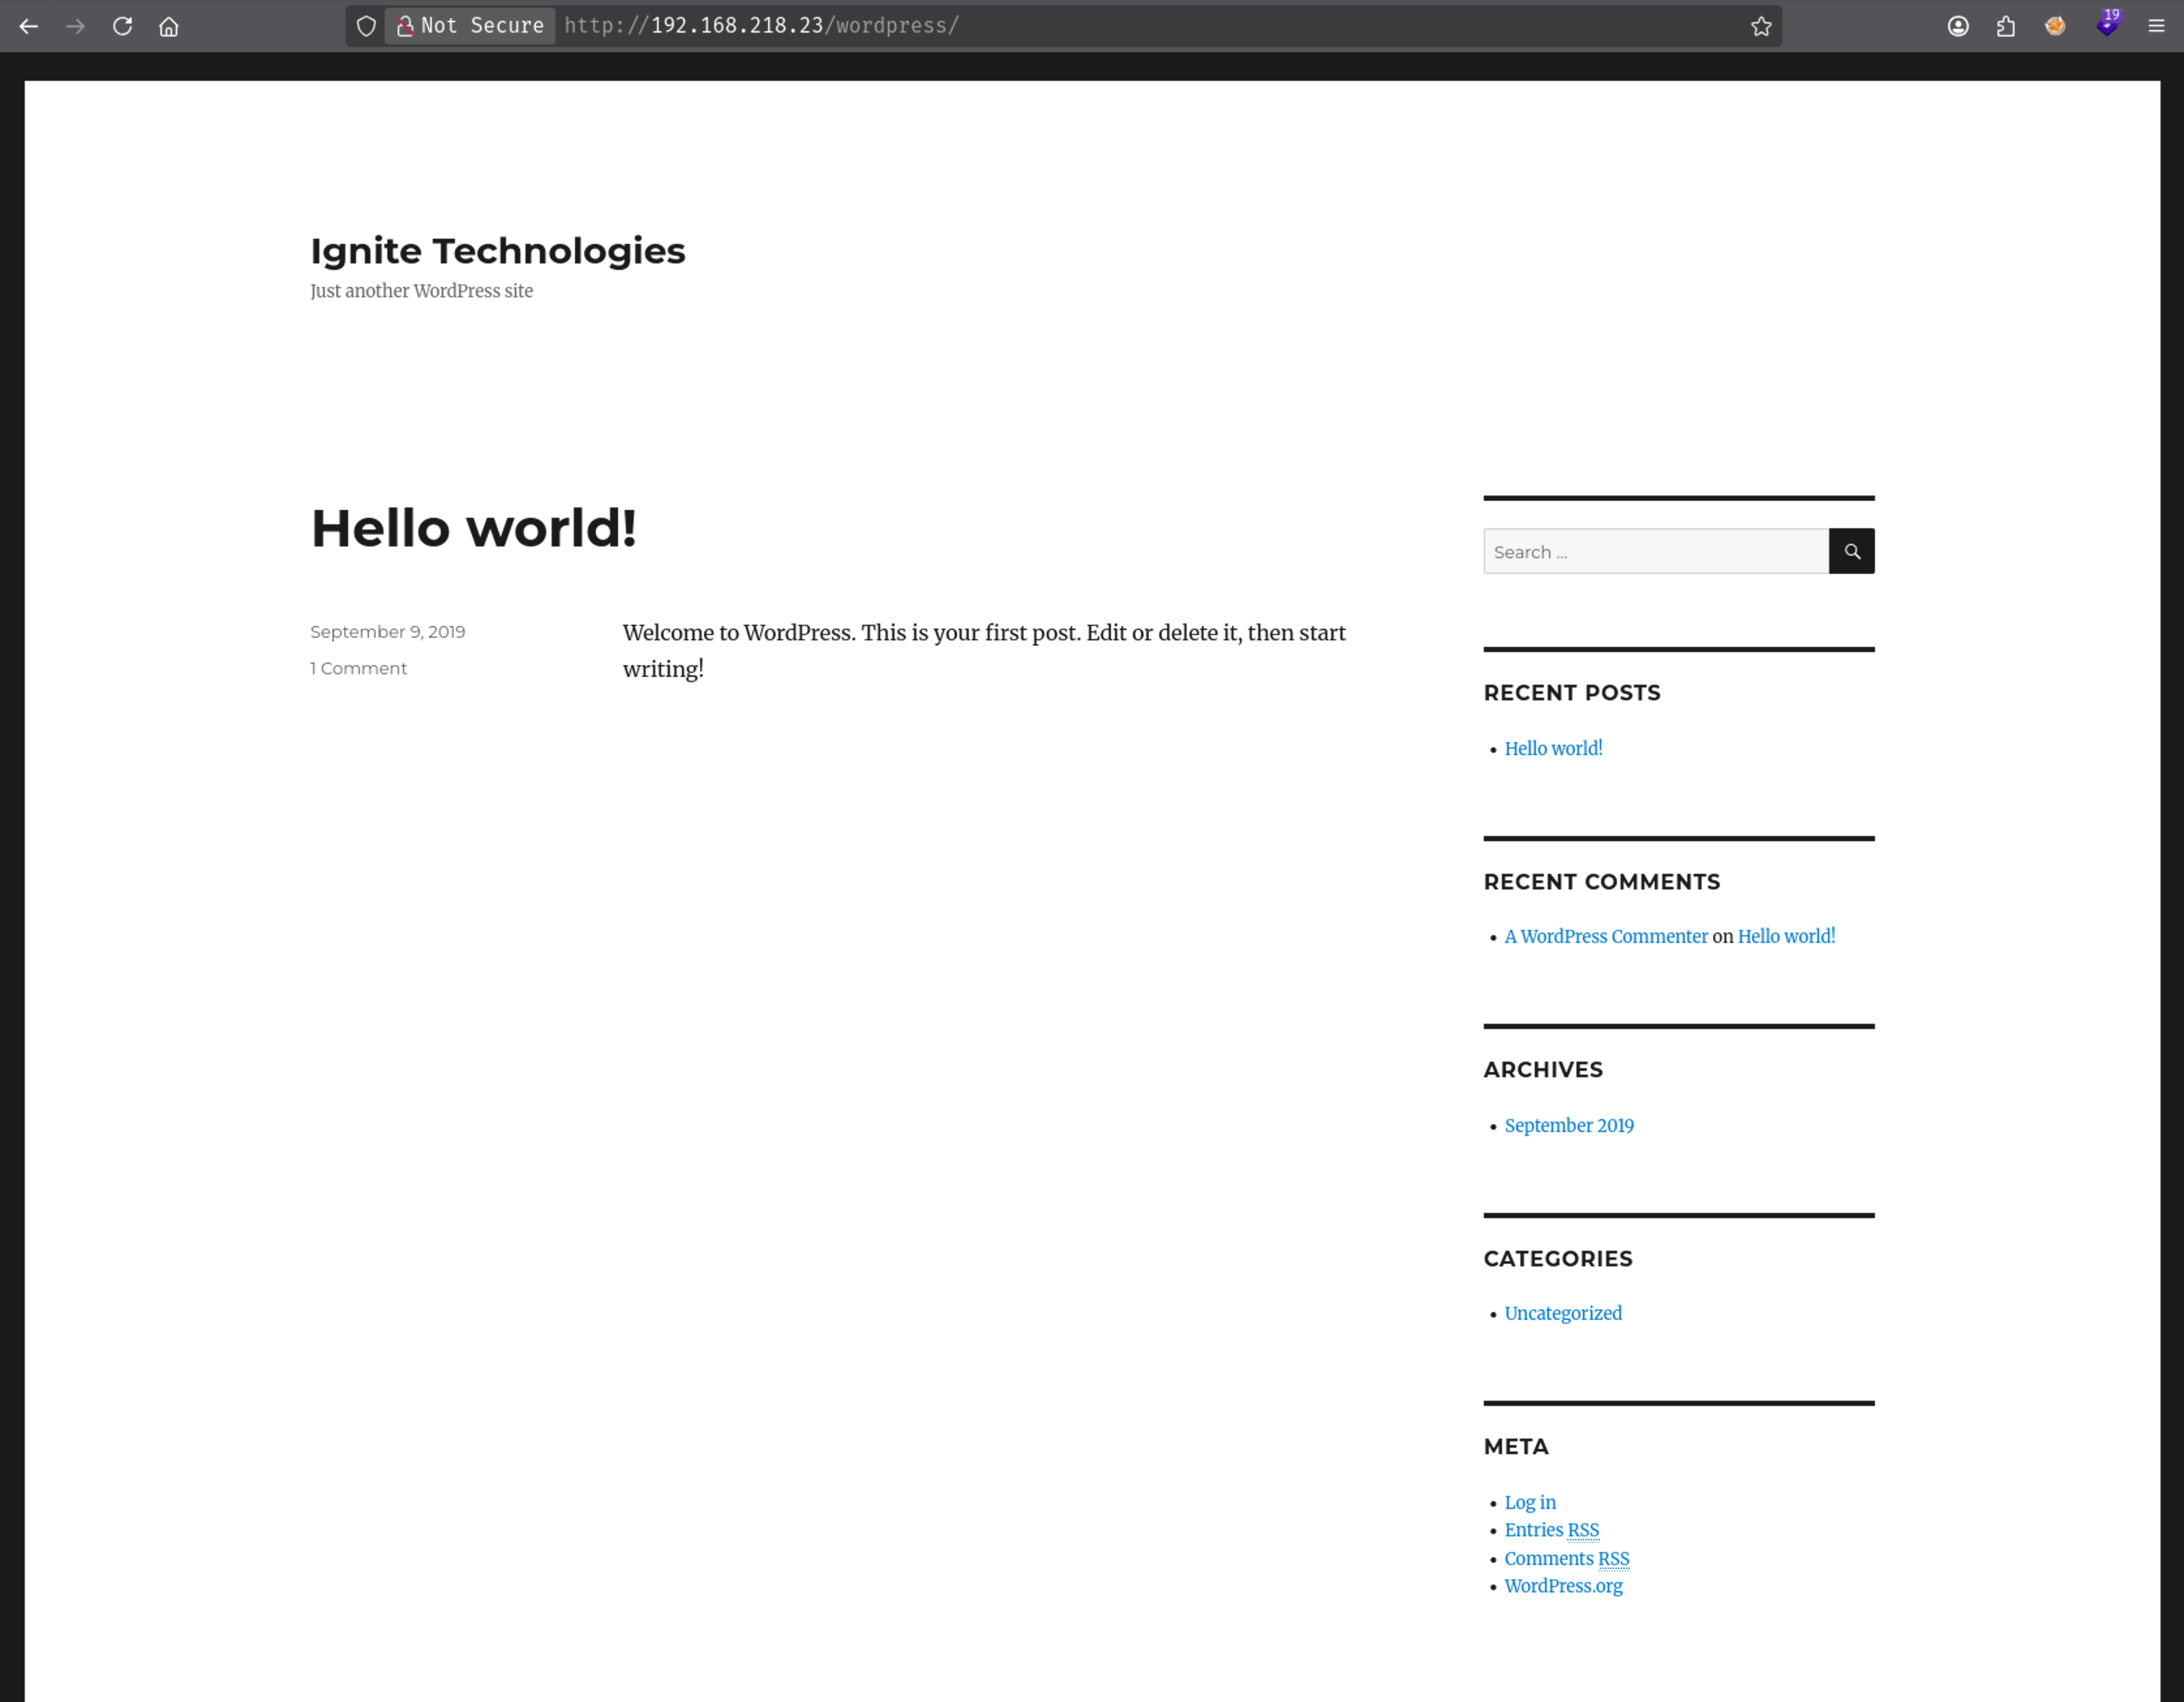Open the tracking protection shield icon
Image resolution: width=2184 pixels, height=1702 pixels.
[x=366, y=26]
